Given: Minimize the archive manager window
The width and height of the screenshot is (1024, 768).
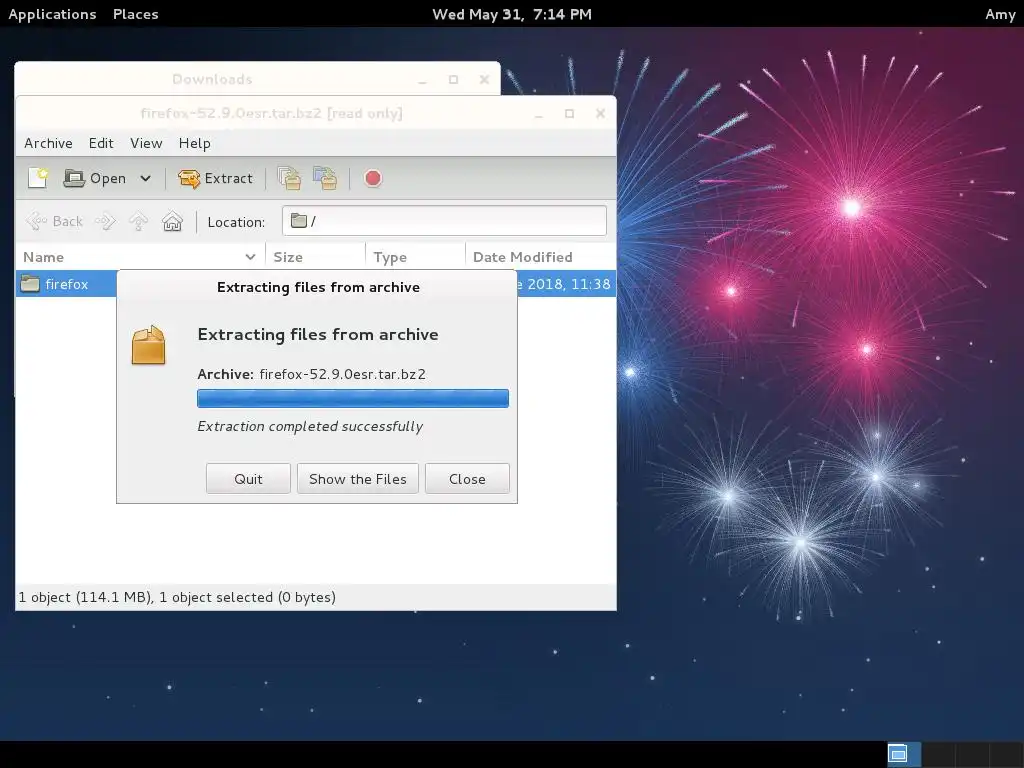Looking at the screenshot, I should [539, 114].
